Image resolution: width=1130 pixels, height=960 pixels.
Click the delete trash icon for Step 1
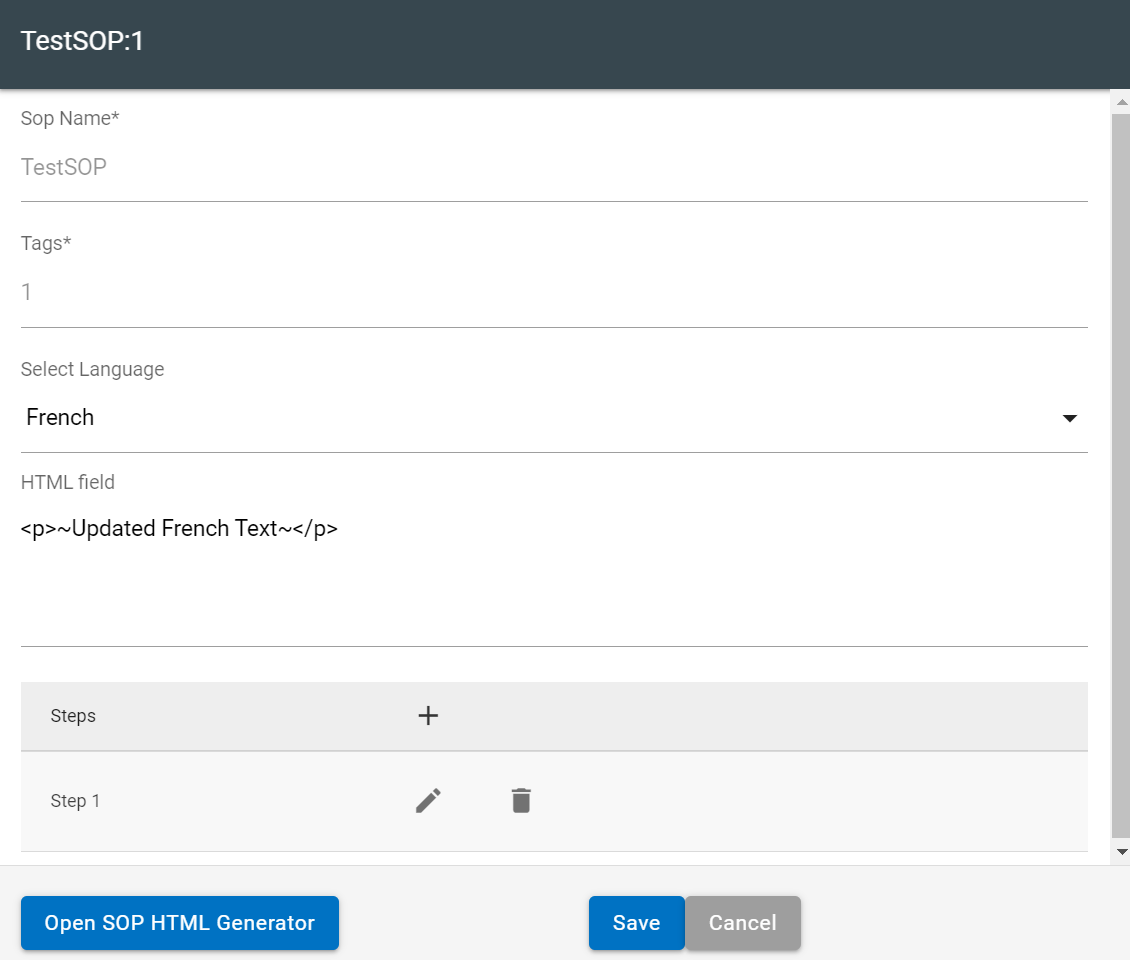click(x=520, y=800)
